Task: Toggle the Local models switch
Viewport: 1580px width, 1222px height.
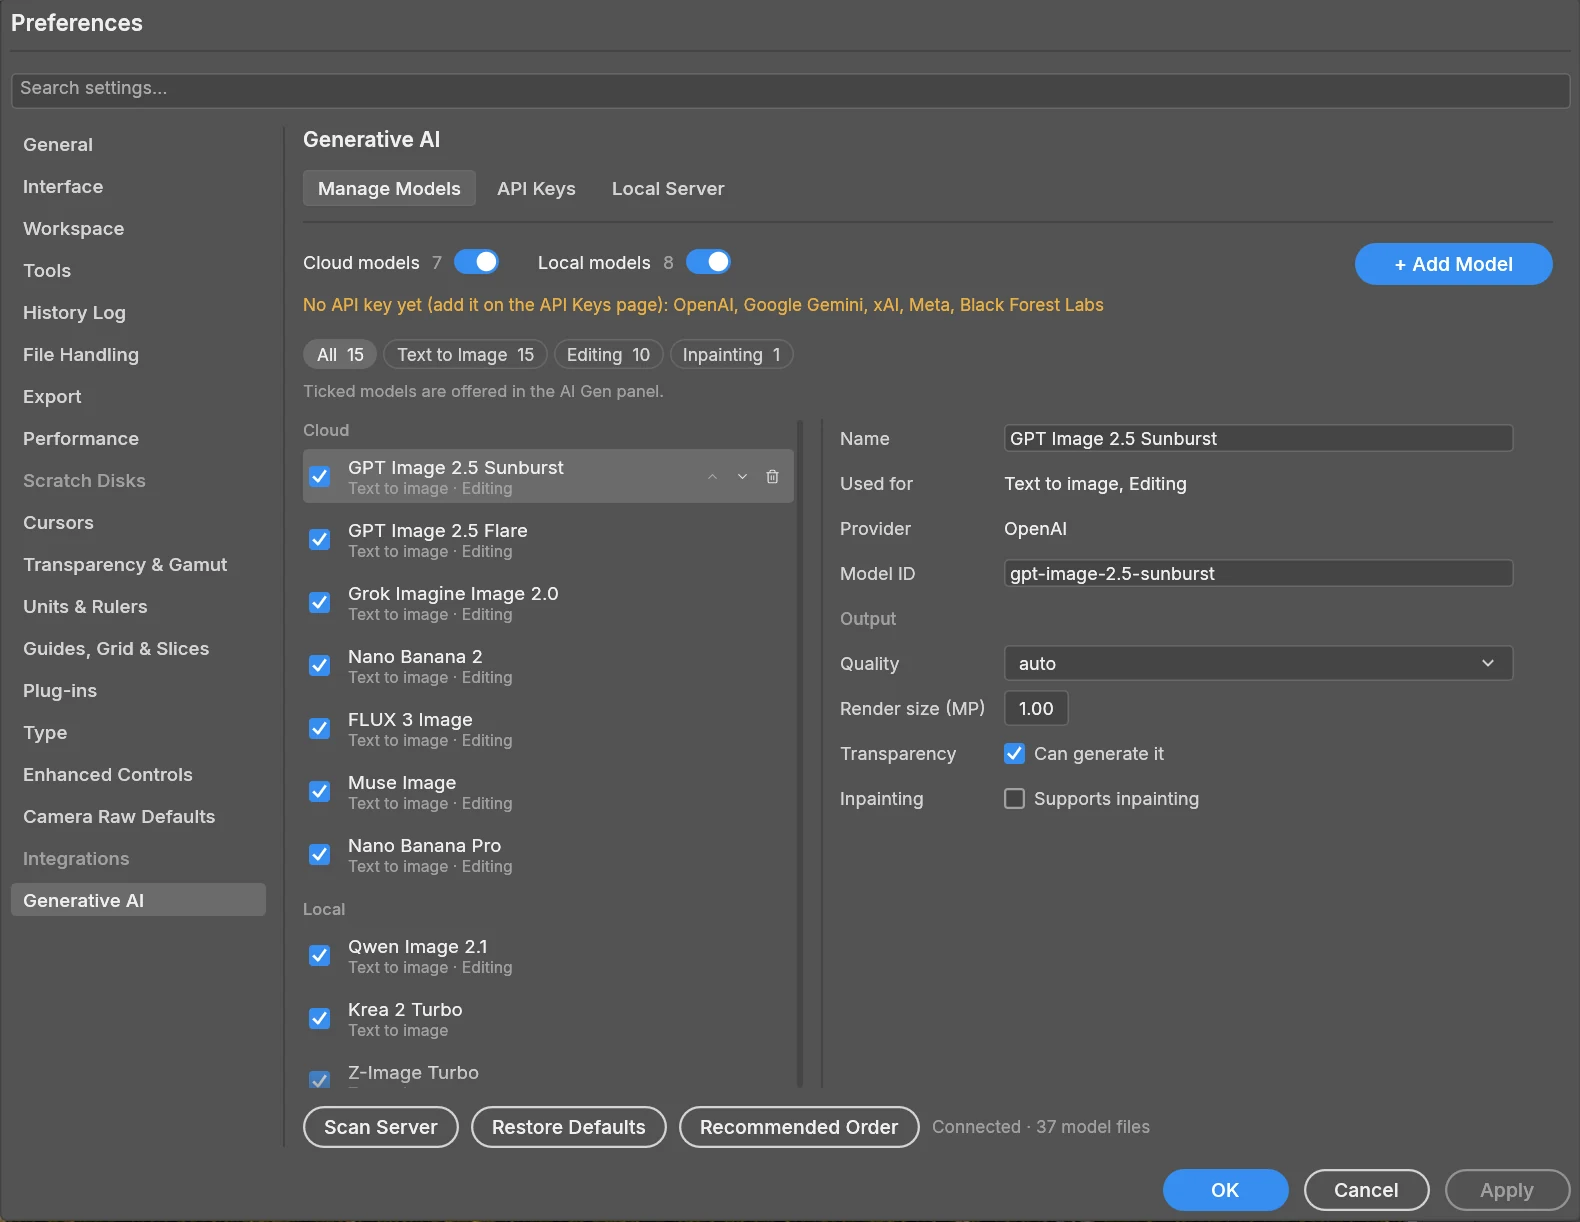Action: point(708,262)
